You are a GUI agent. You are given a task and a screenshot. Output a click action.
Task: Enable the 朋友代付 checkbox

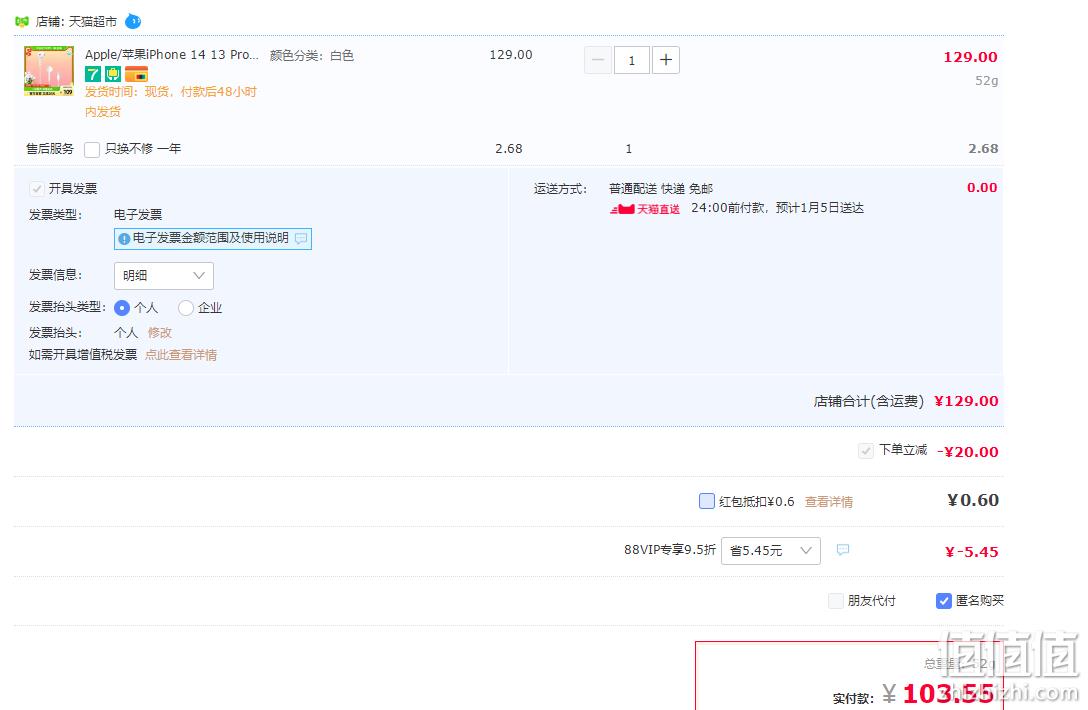[835, 601]
